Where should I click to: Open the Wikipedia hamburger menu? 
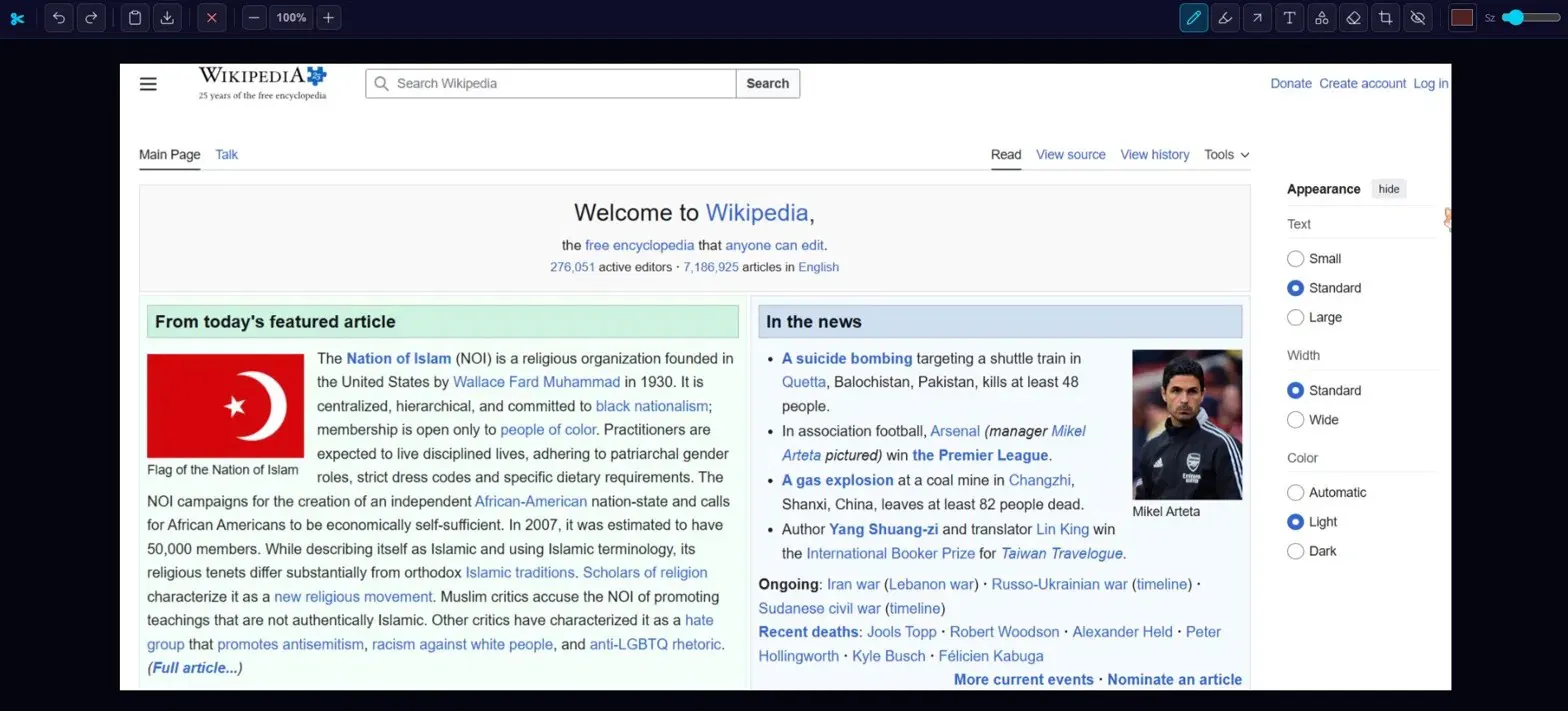click(148, 84)
